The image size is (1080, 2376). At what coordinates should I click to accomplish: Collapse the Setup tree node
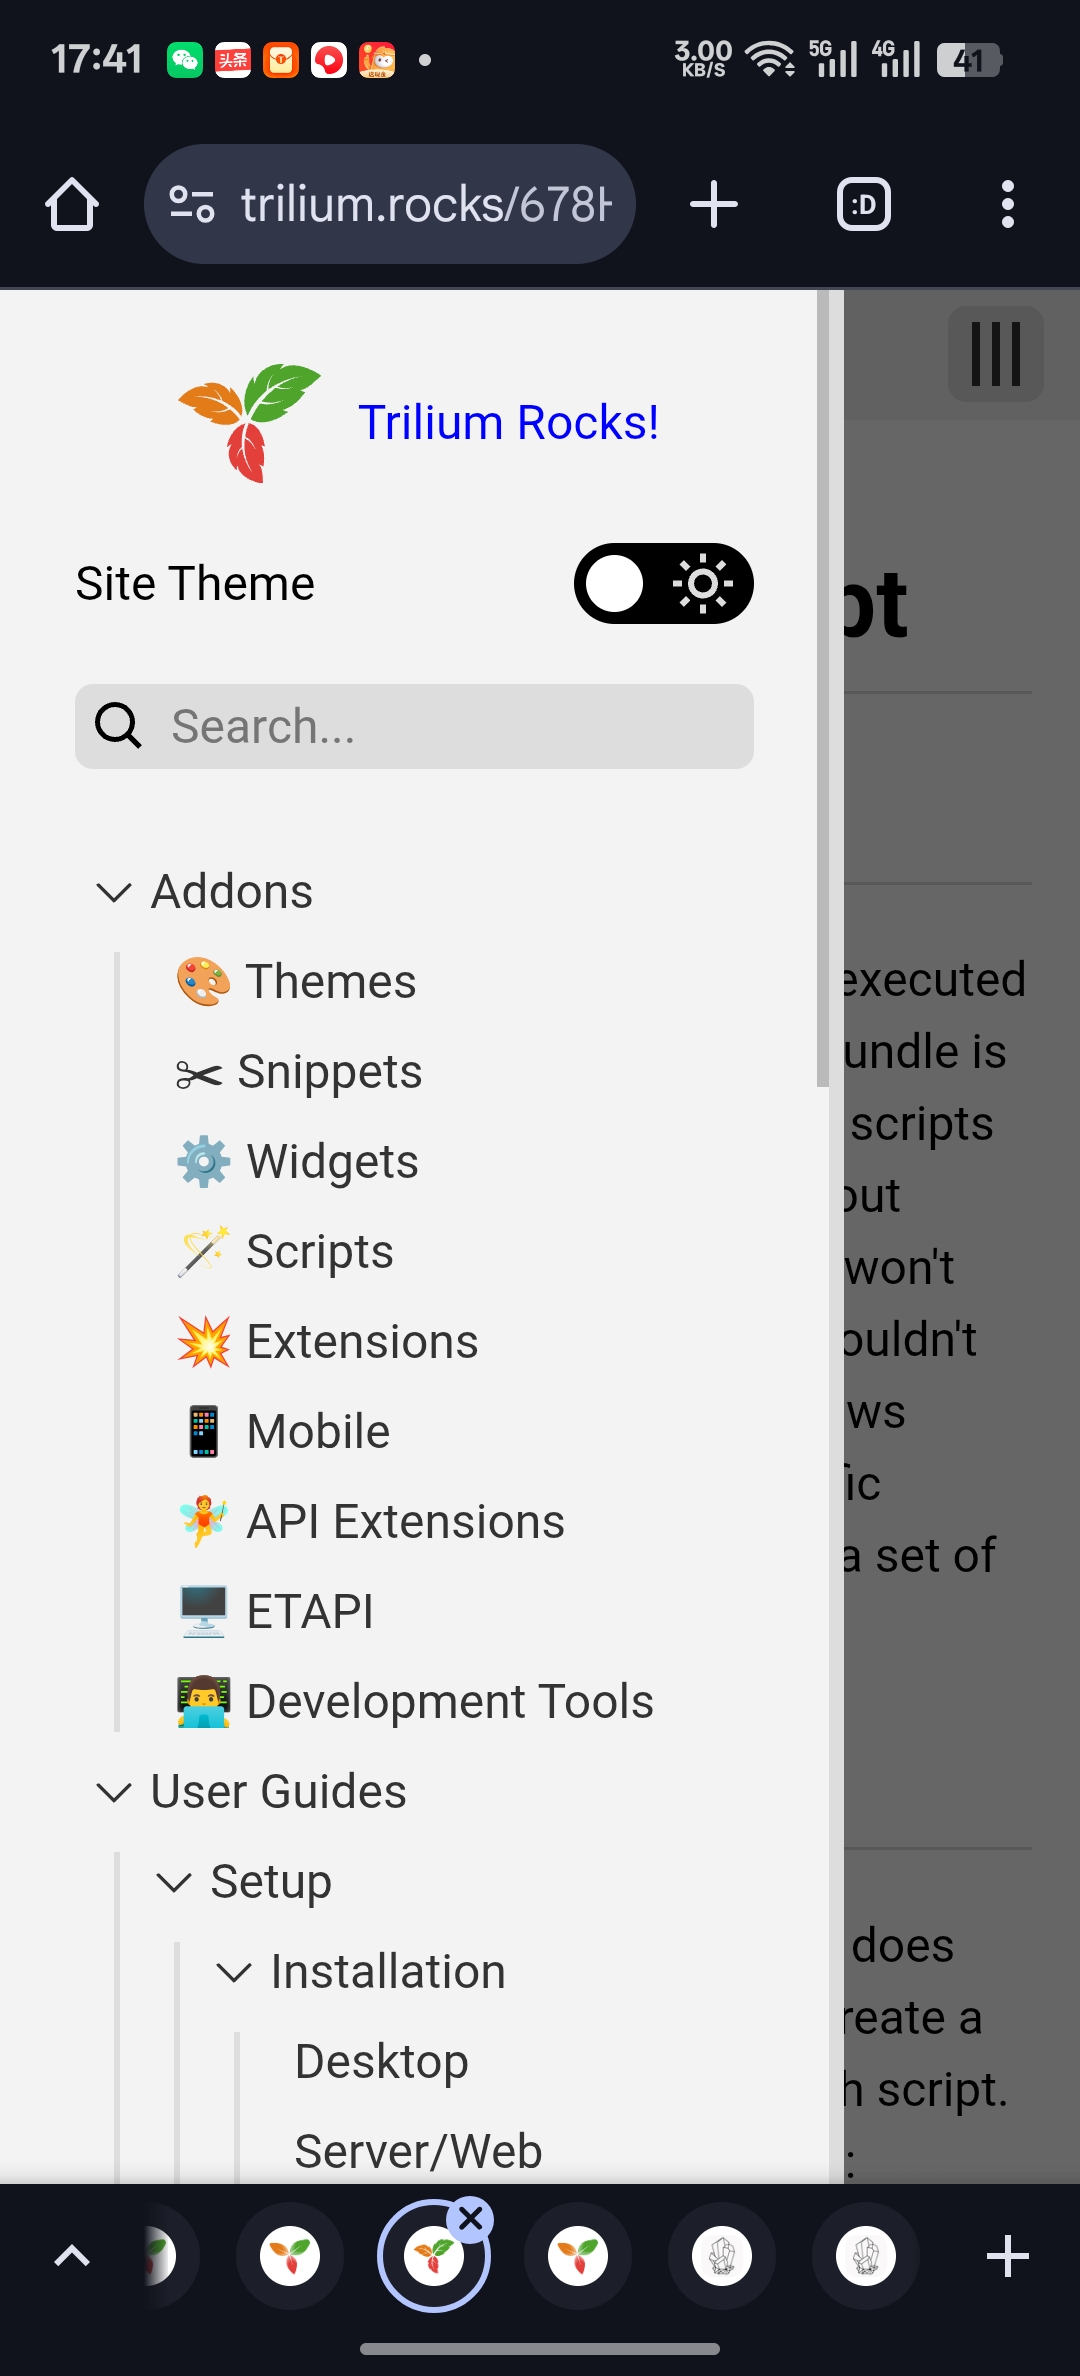[174, 1882]
